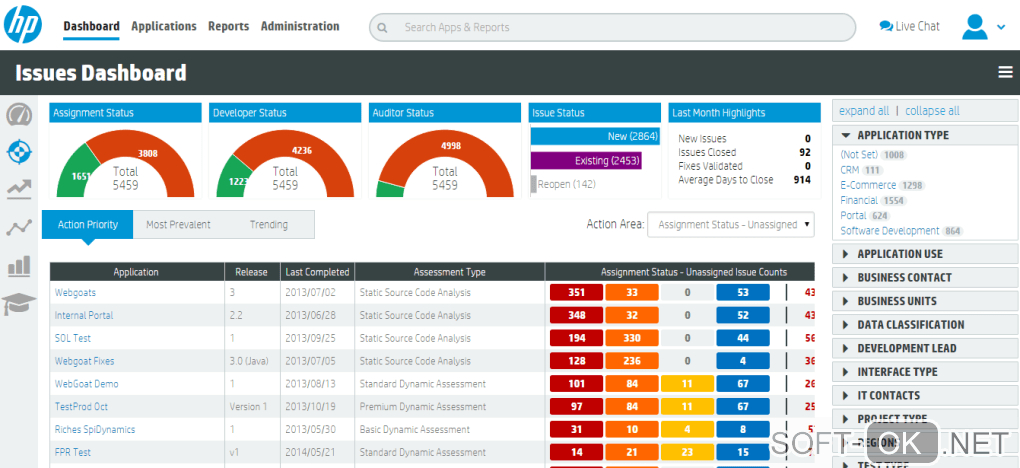Select the crosshair target sidebar icon
This screenshot has height=468, width=1020.
click(19, 152)
